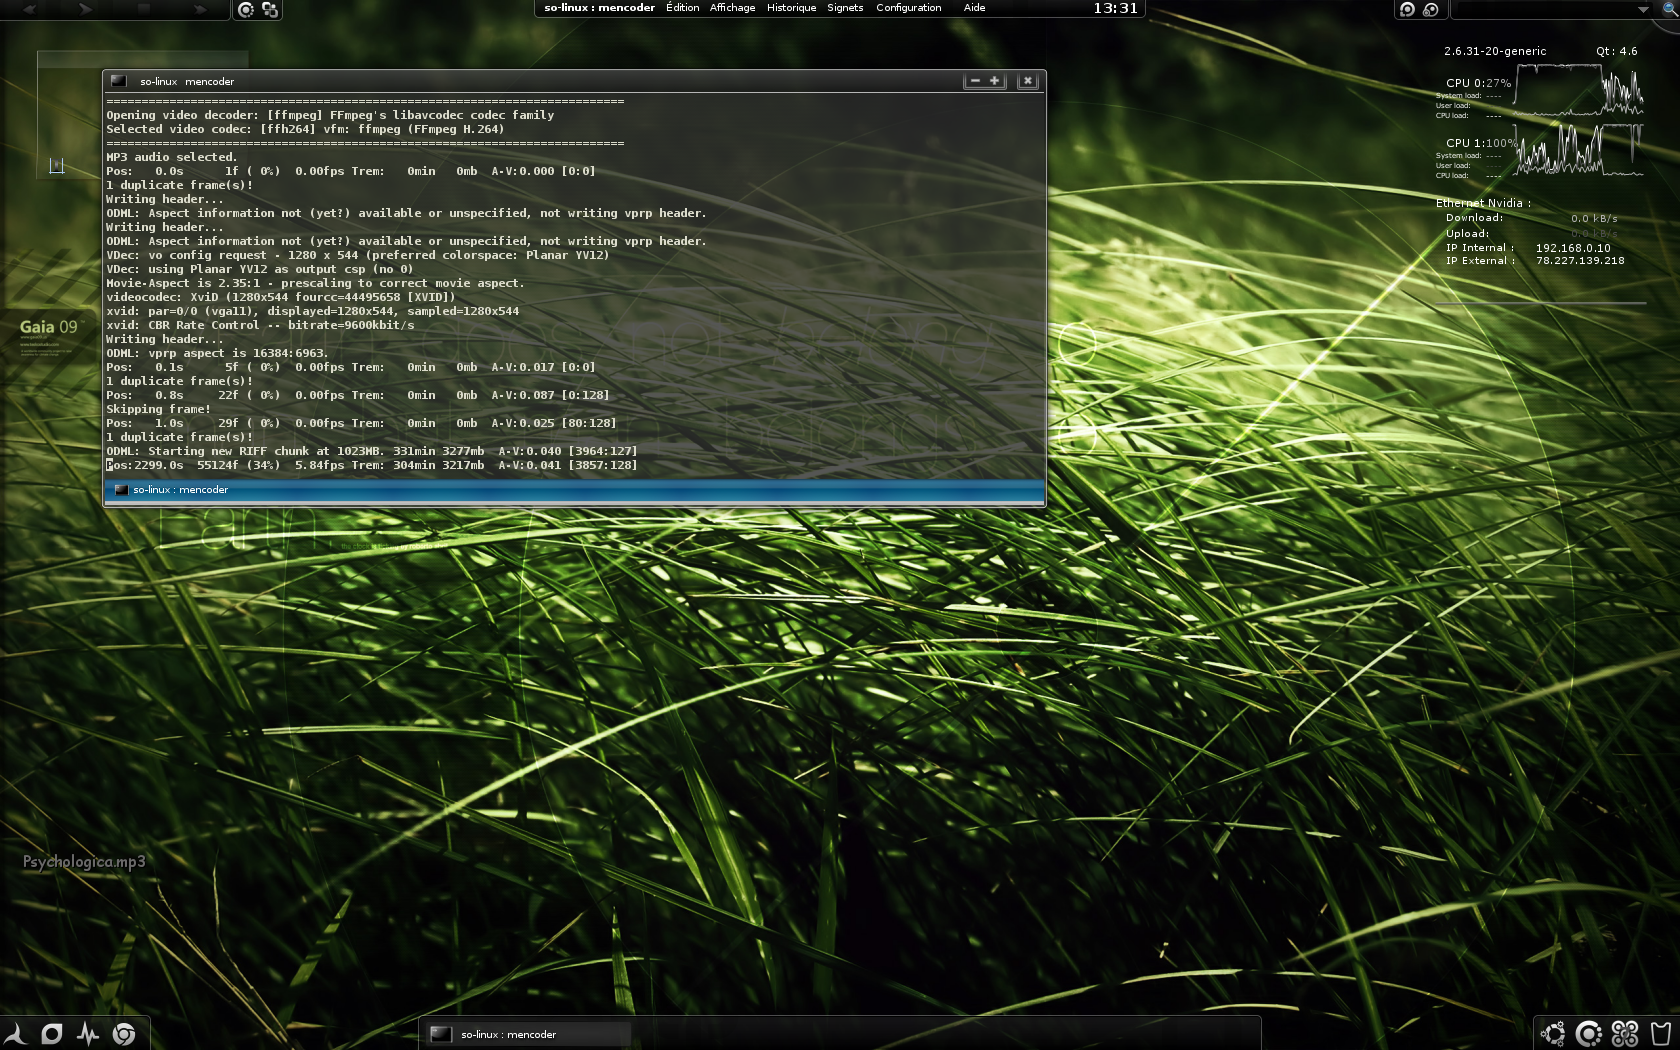This screenshot has width=1680, height=1050.
Task: Click the Gaia 09 wallpaper widget label
Action: tap(48, 327)
